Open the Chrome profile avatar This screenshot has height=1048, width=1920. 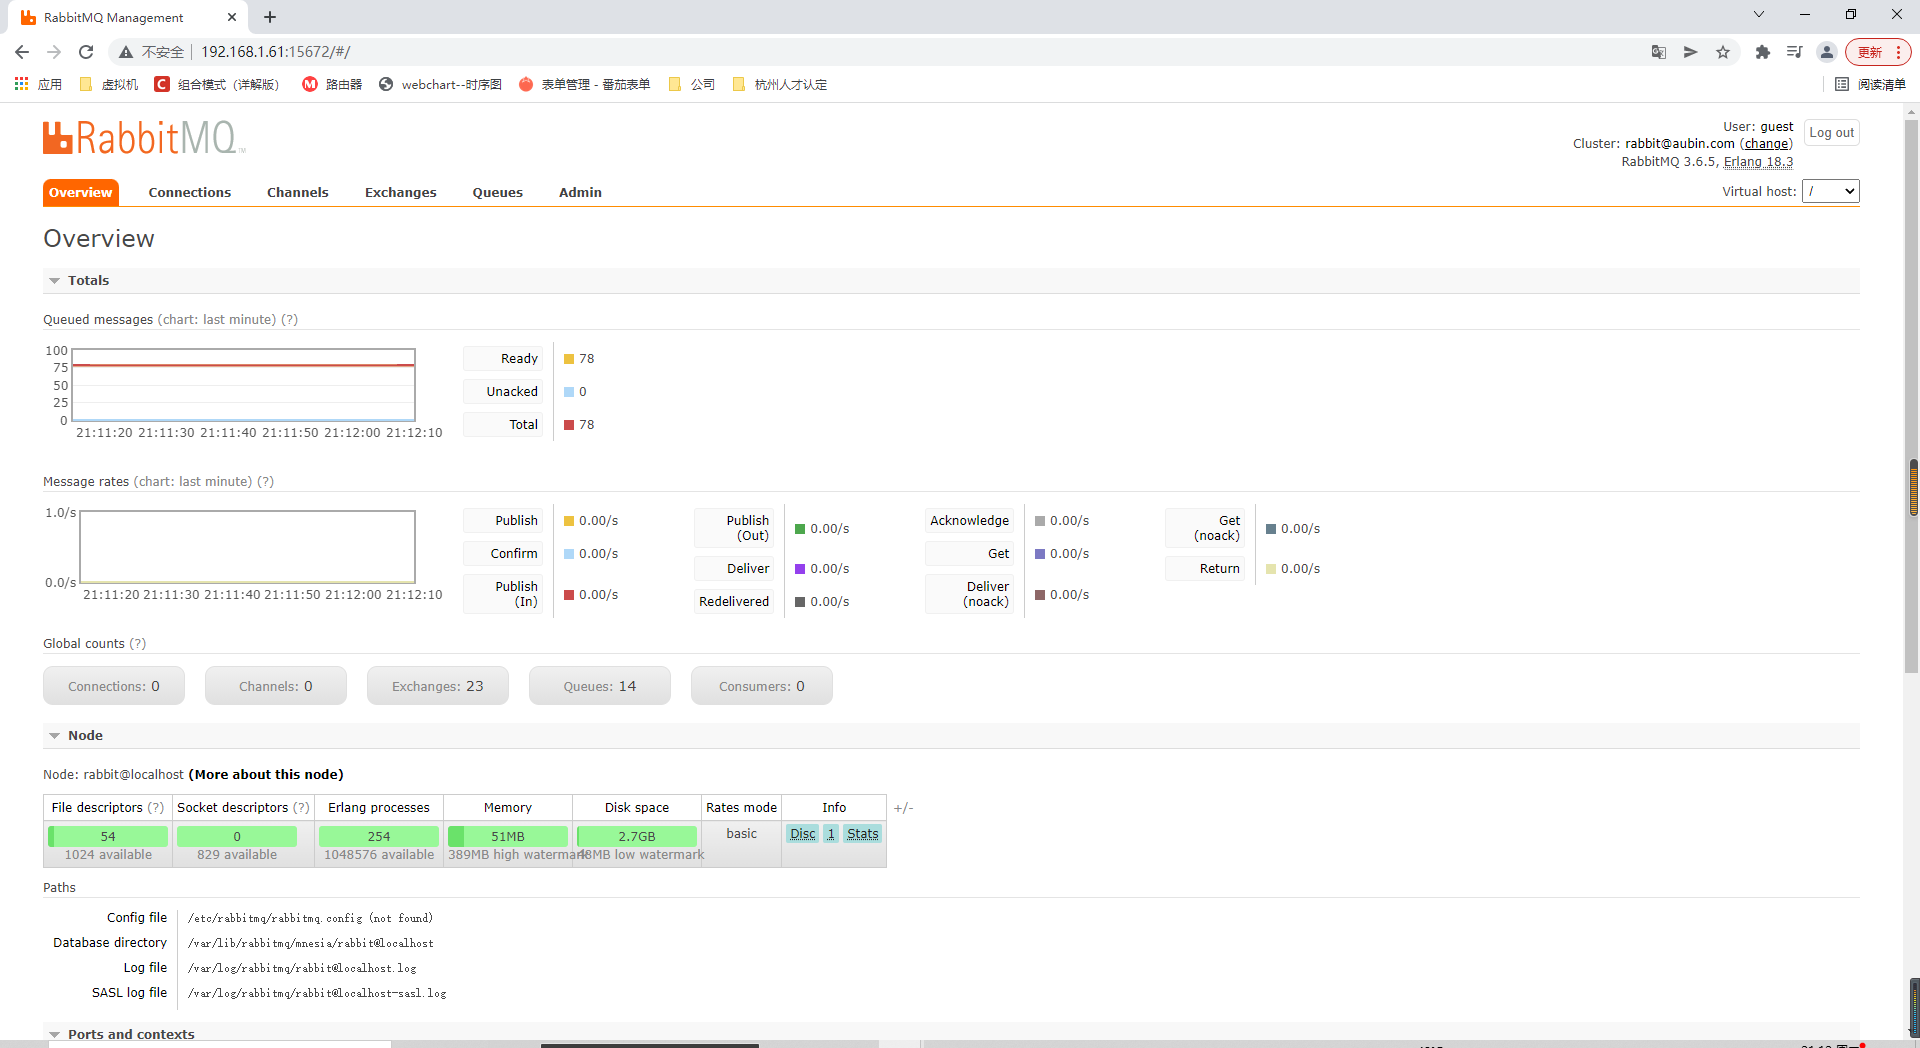pyautogui.click(x=1827, y=52)
